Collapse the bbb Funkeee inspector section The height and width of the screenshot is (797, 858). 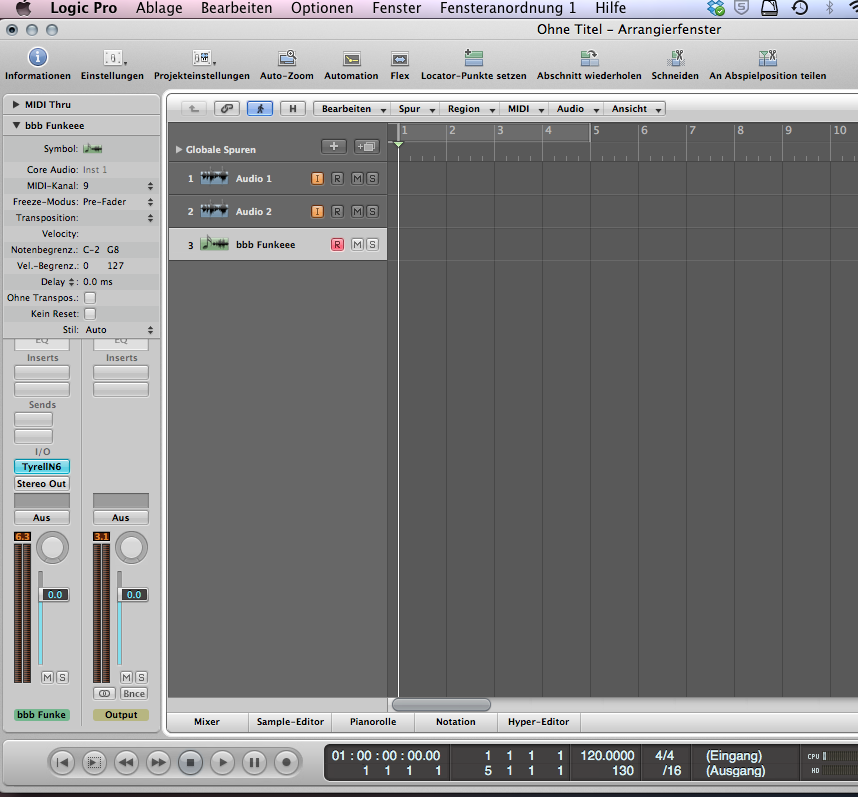[16, 125]
